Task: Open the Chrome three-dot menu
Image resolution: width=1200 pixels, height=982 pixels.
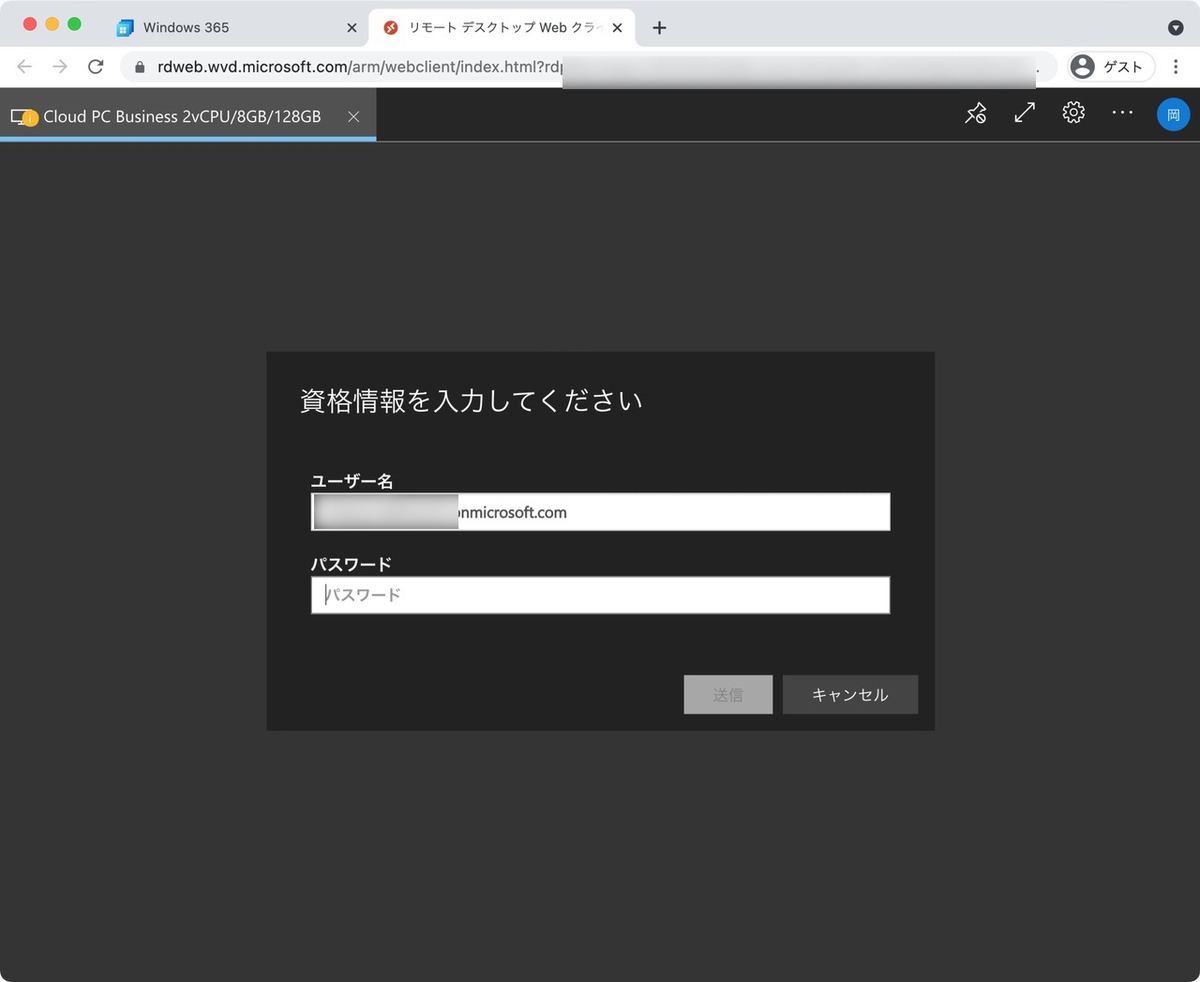Action: [x=1176, y=67]
